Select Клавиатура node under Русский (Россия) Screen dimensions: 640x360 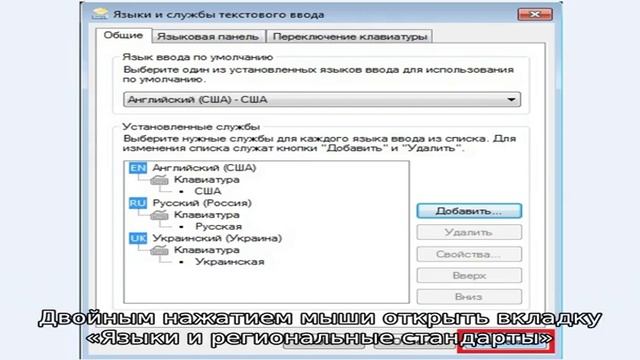[x=207, y=215]
